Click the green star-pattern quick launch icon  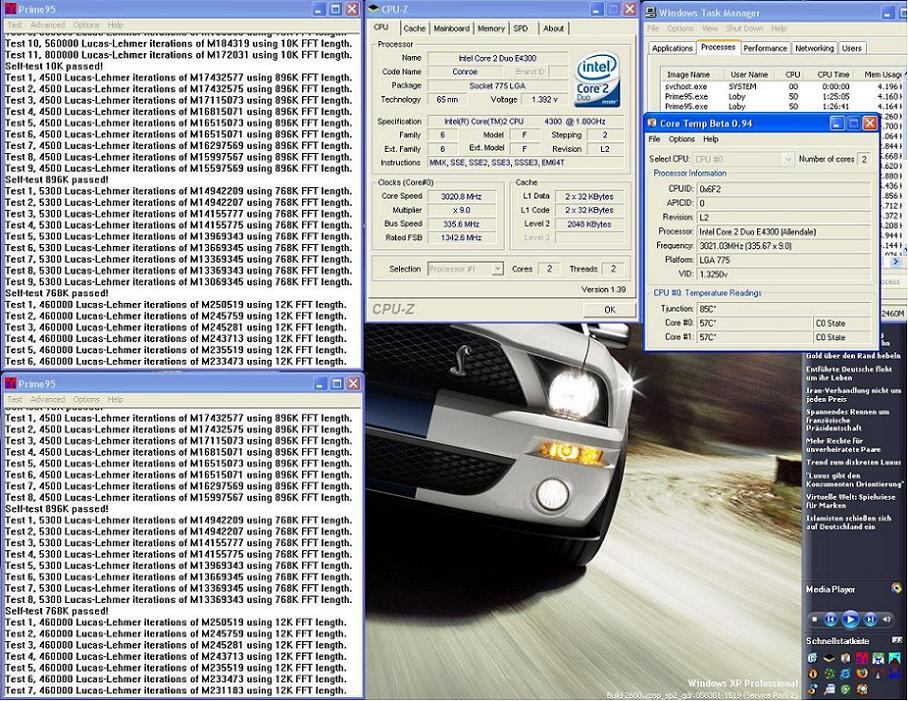click(x=830, y=674)
